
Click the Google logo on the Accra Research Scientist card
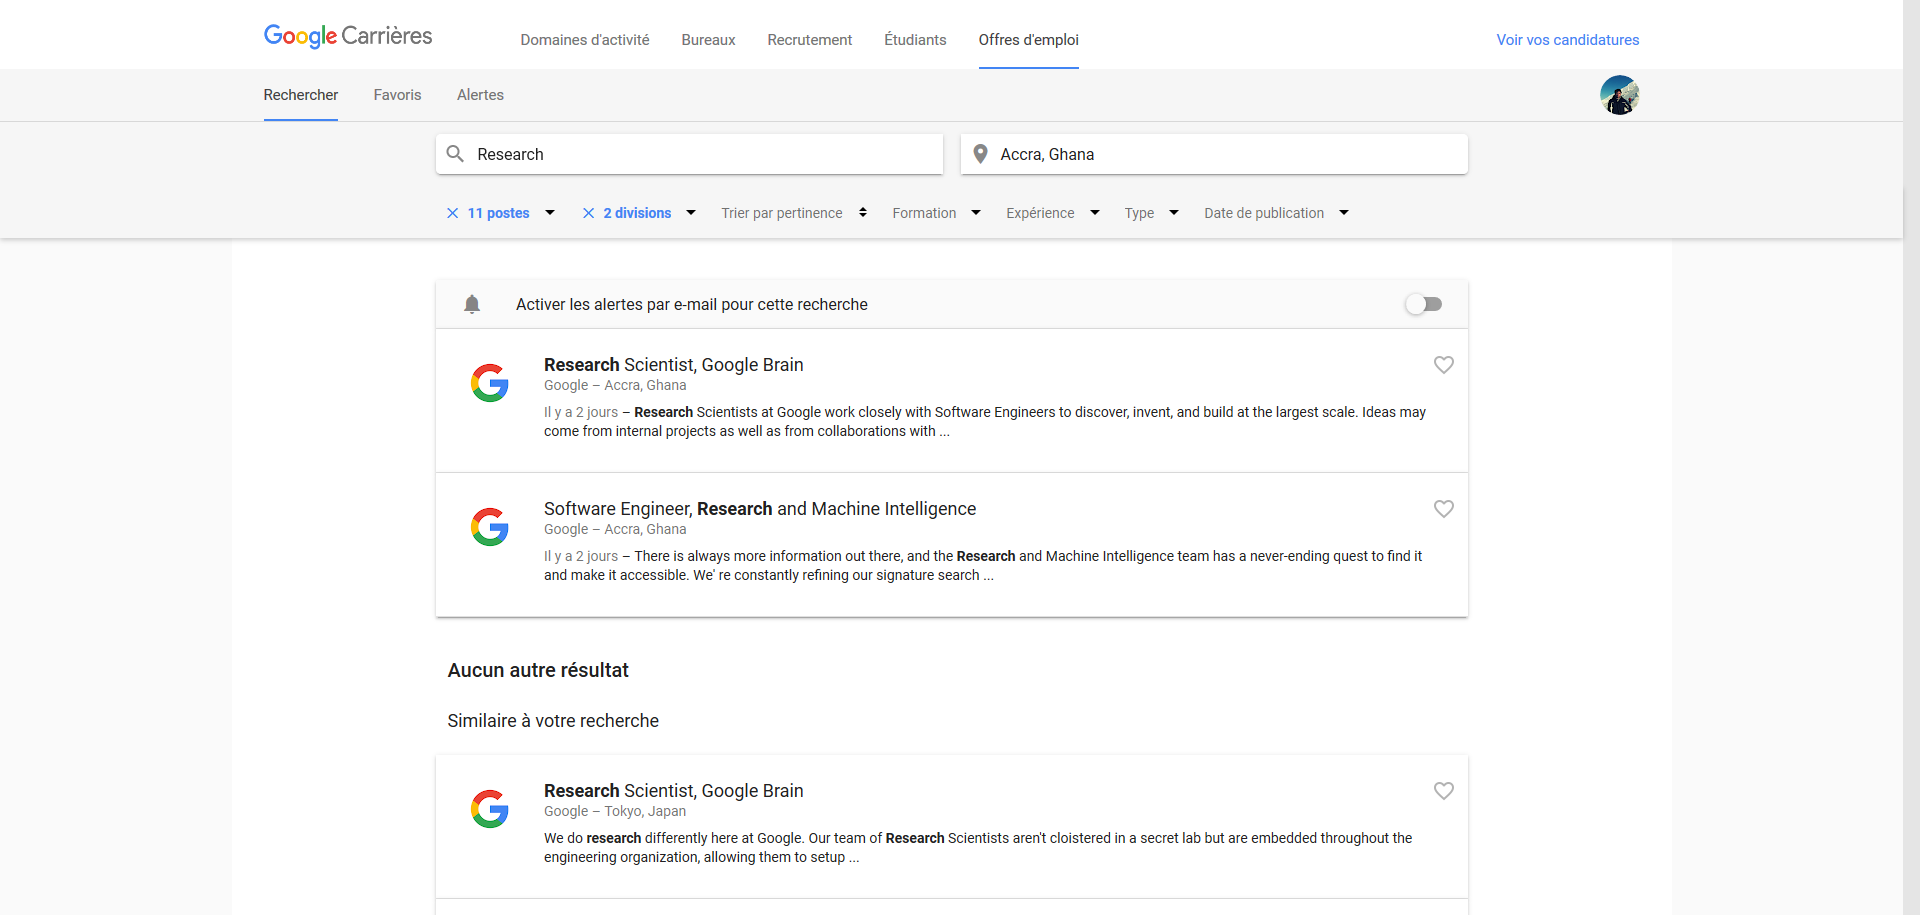coord(490,383)
